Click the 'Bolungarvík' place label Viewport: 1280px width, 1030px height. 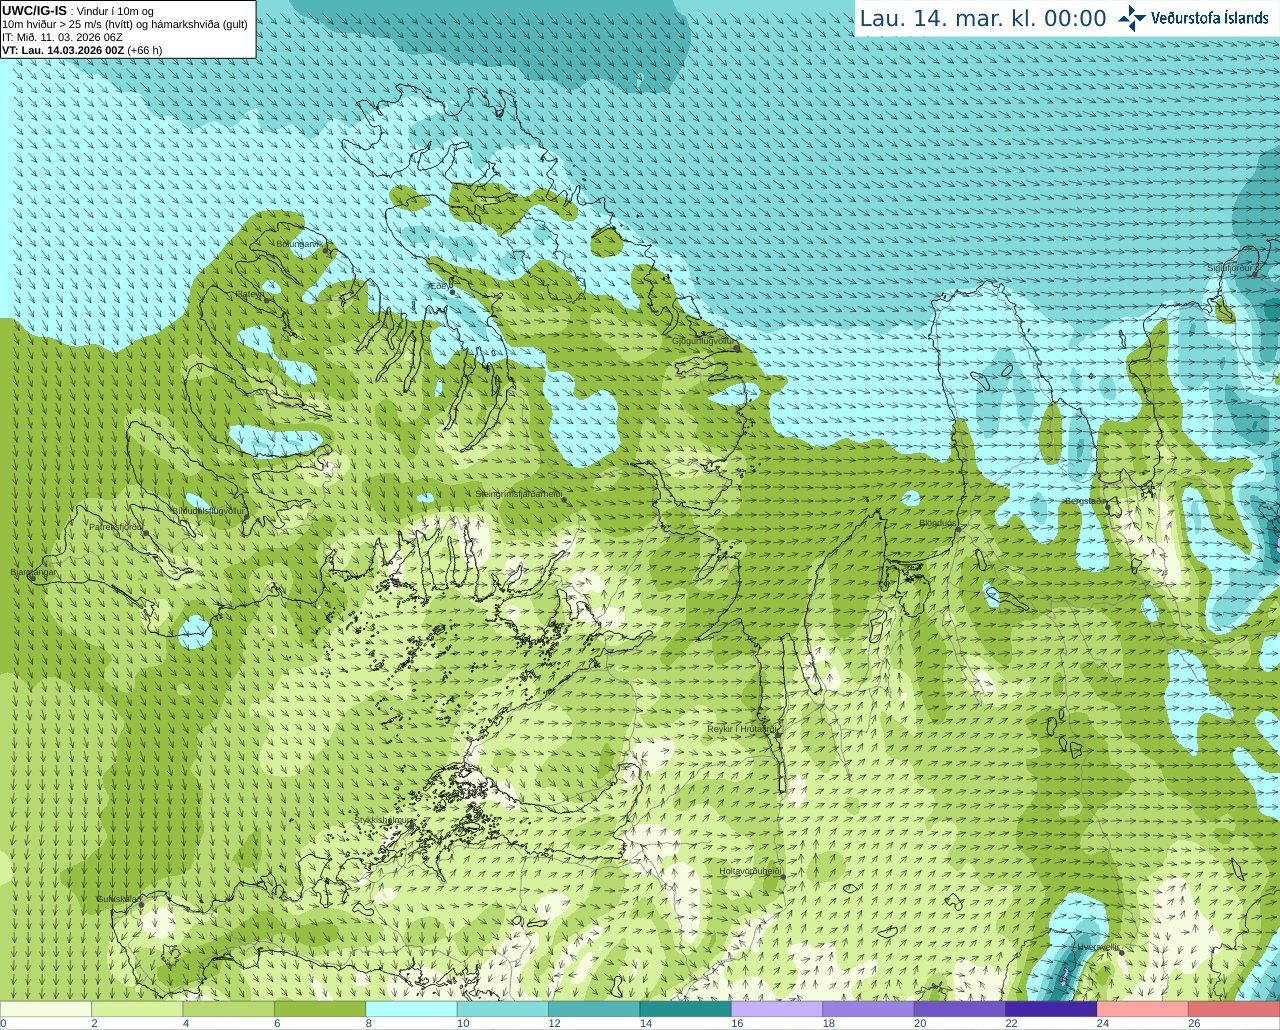(300, 244)
